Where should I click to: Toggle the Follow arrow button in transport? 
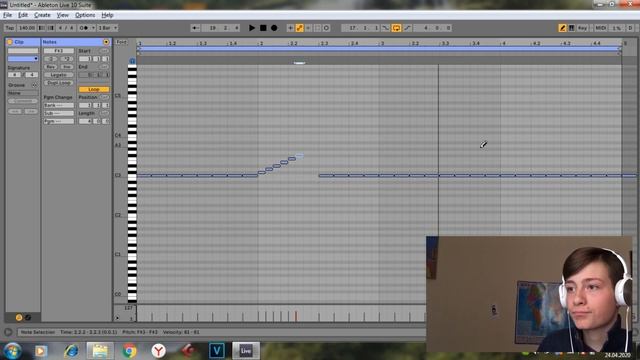click(195, 28)
